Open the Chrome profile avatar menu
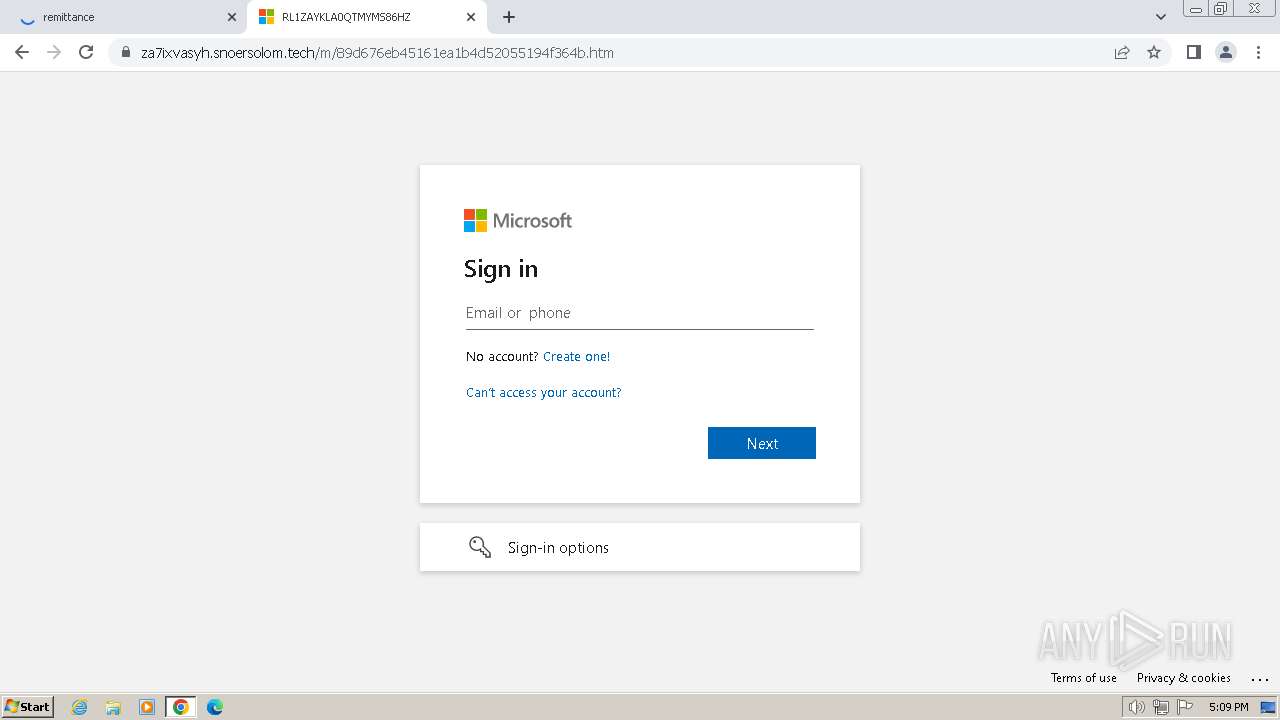This screenshot has height=720, width=1280. tap(1226, 52)
